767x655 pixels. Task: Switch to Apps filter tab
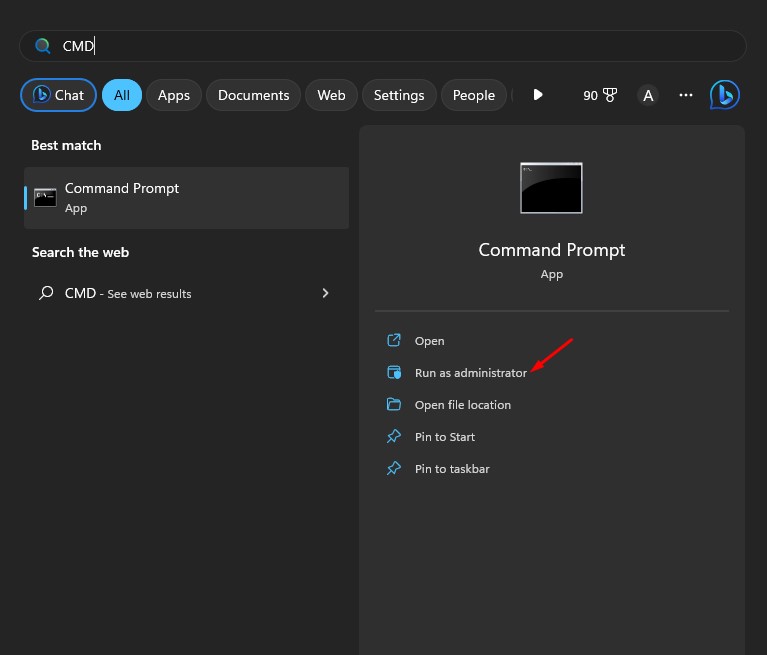click(174, 95)
